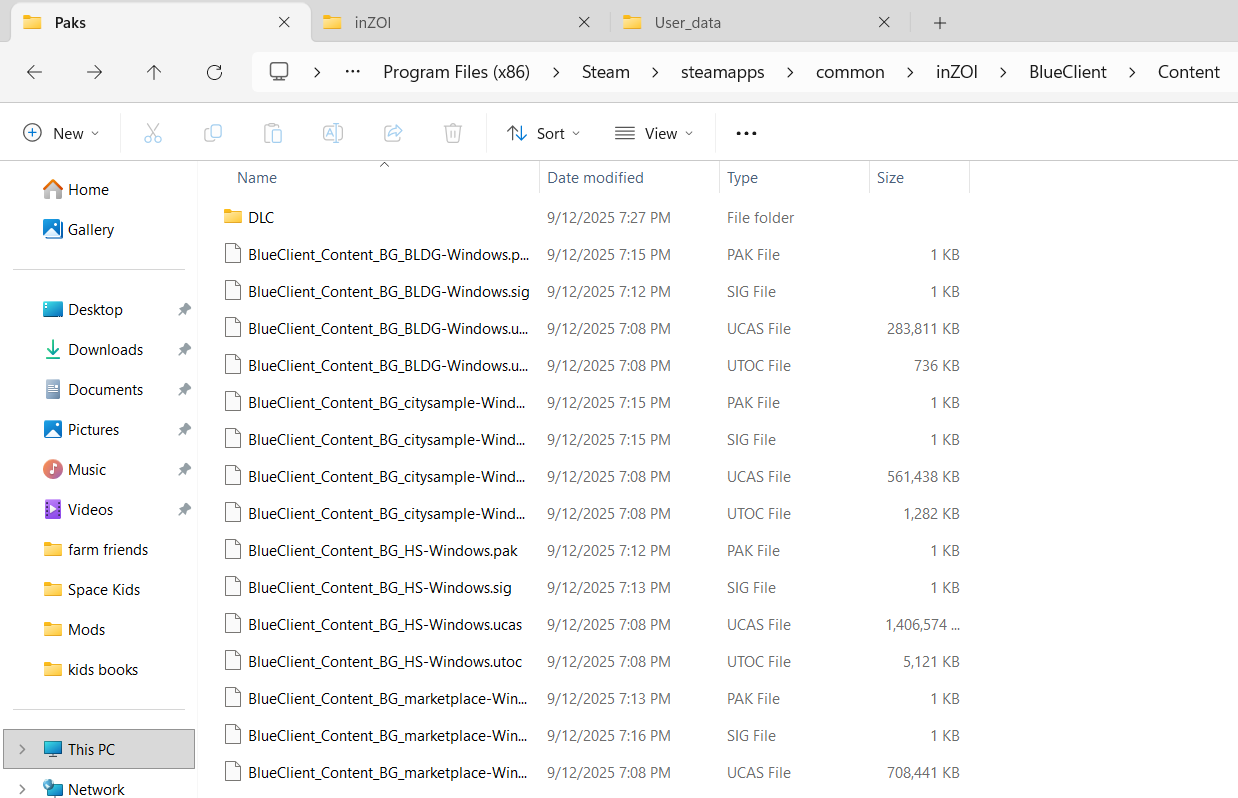The image size is (1238, 798).
Task: Navigate to Content breadcrumb
Action: click(1189, 72)
